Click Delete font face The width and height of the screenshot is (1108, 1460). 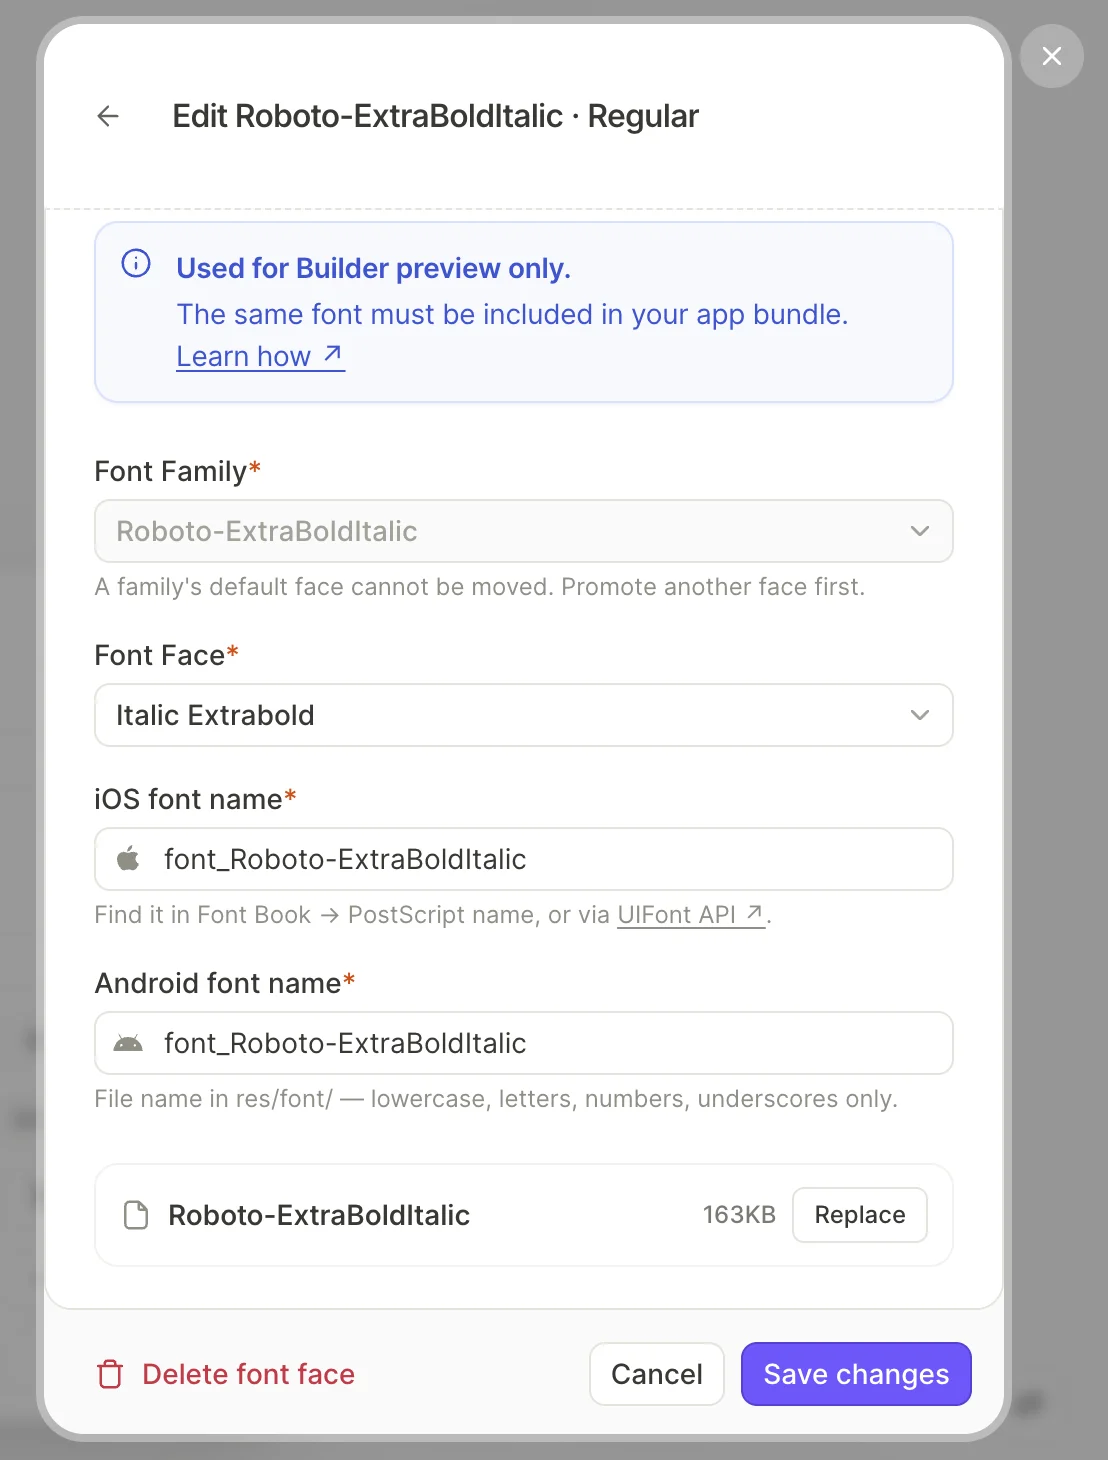(x=226, y=1374)
